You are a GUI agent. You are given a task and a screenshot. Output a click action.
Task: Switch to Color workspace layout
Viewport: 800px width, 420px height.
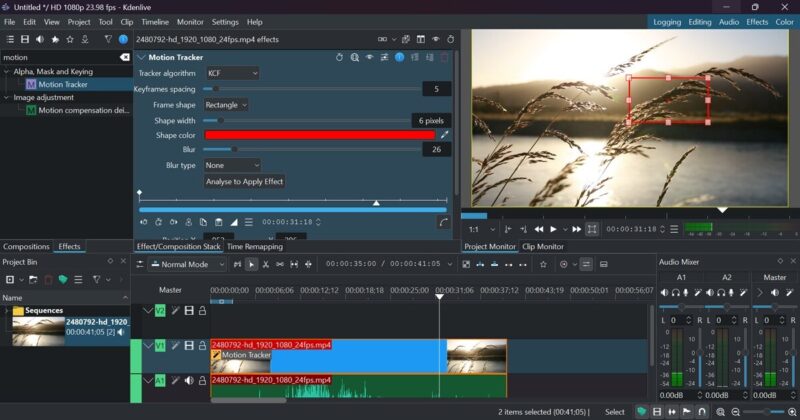(x=785, y=22)
